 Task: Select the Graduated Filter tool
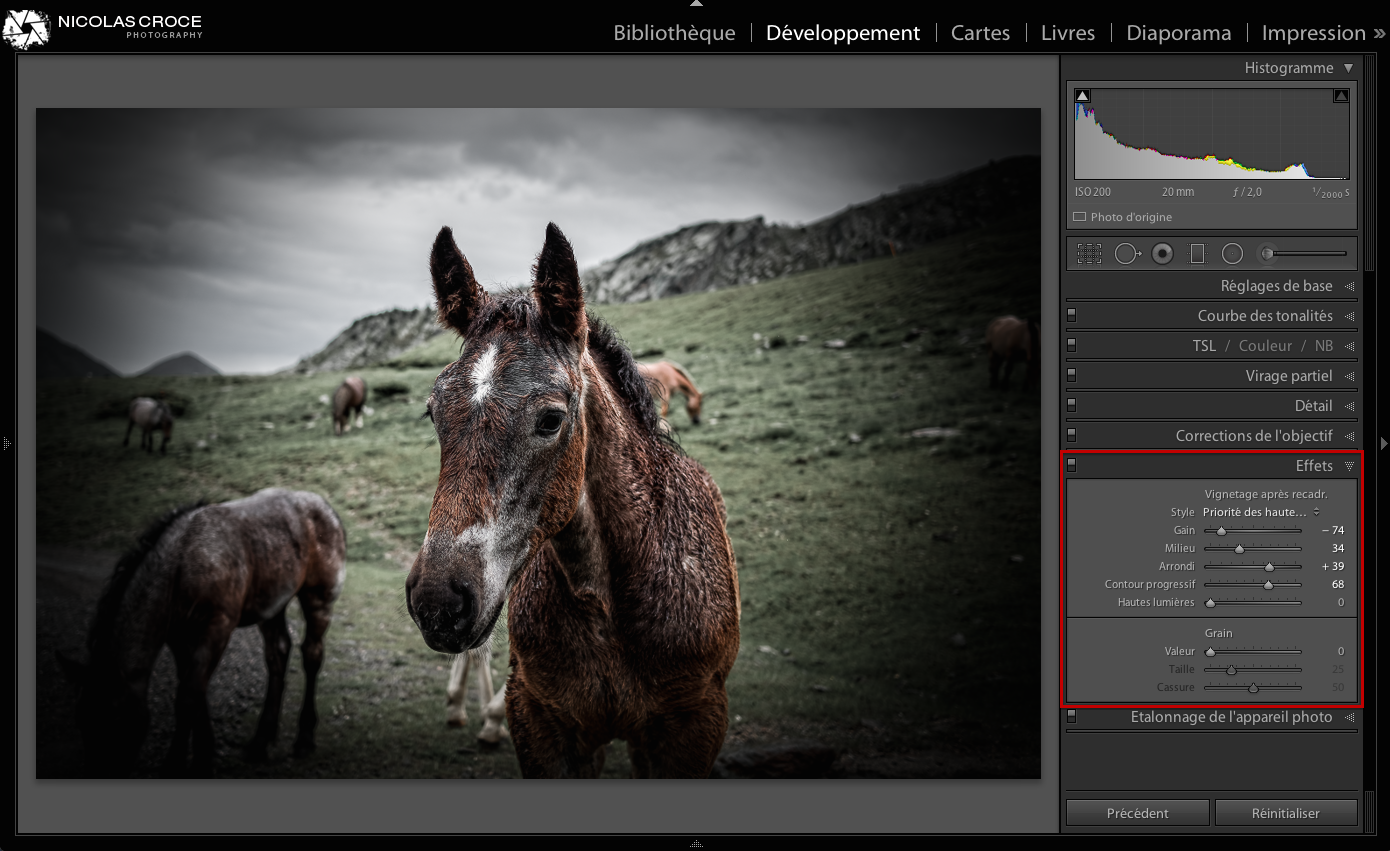pos(1197,253)
